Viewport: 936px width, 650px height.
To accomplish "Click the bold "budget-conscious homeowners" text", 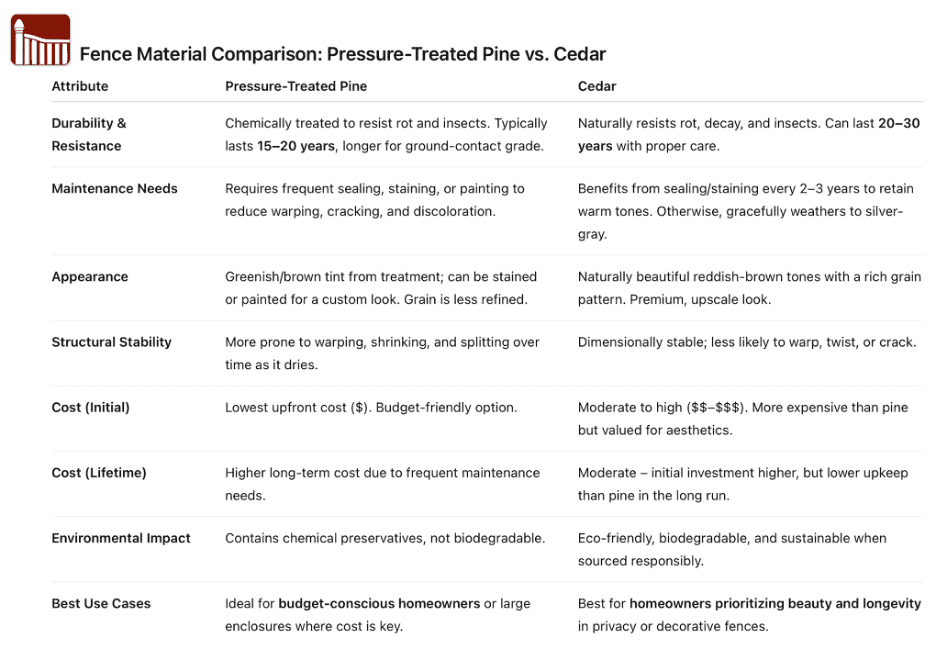I will (379, 603).
